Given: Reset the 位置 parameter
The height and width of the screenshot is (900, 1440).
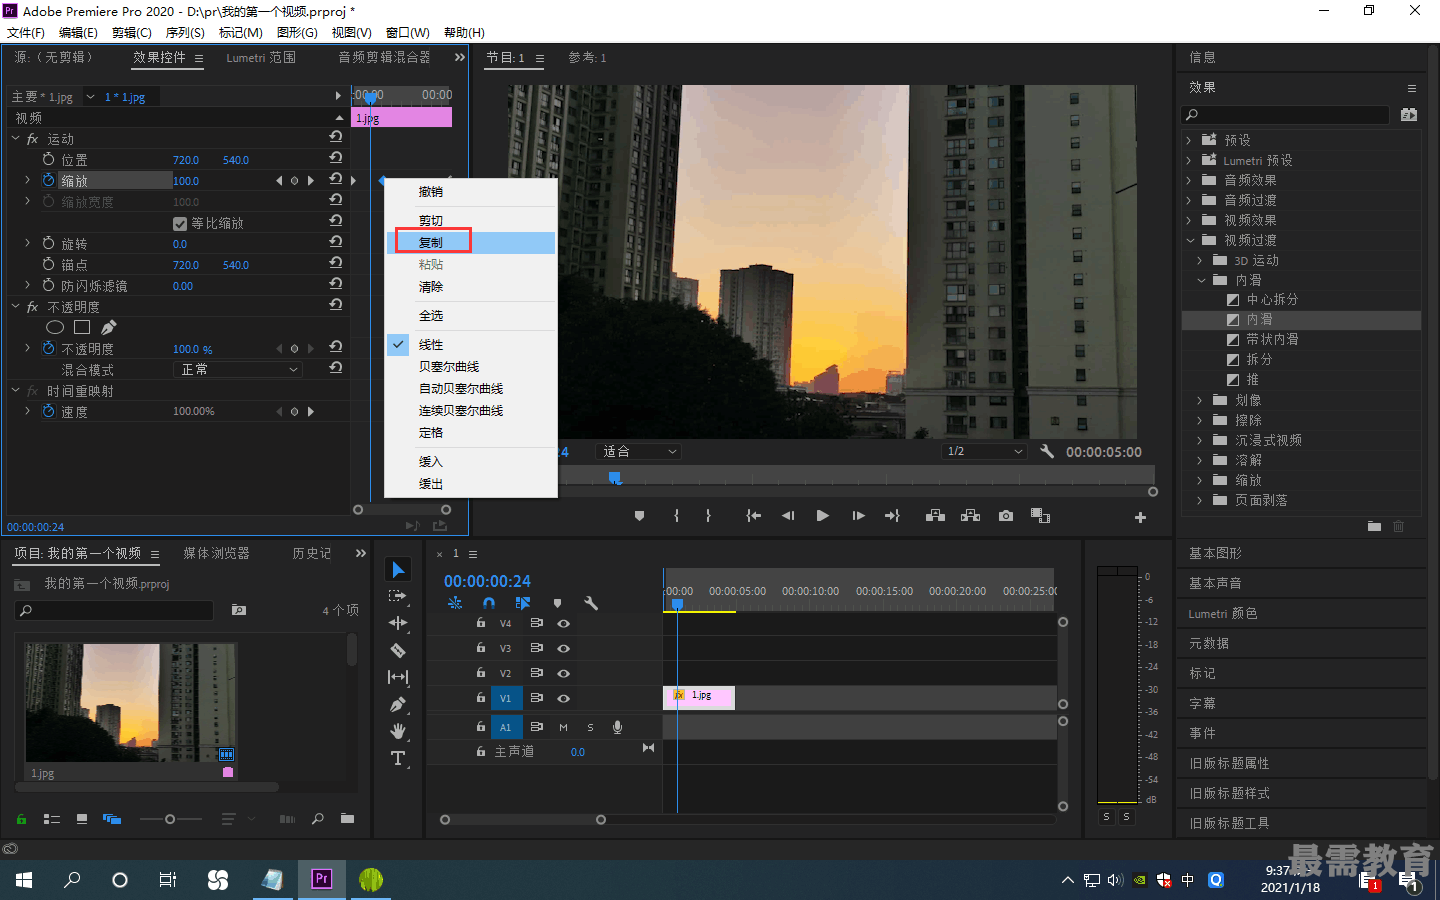Looking at the screenshot, I should [336, 158].
